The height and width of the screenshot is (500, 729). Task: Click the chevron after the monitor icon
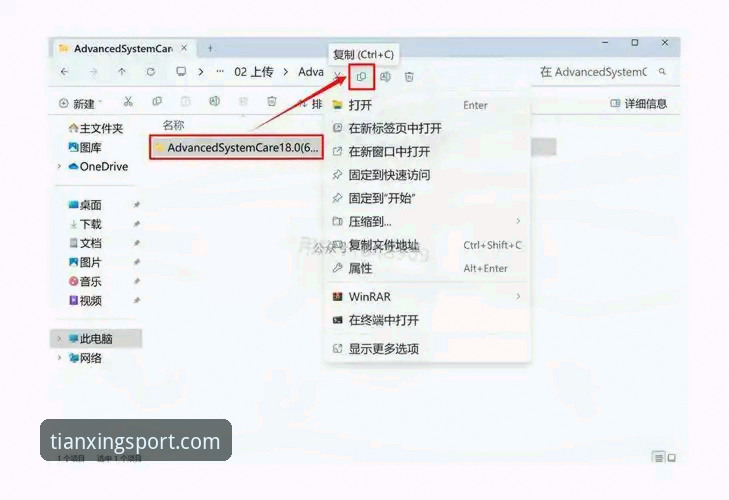coord(201,72)
